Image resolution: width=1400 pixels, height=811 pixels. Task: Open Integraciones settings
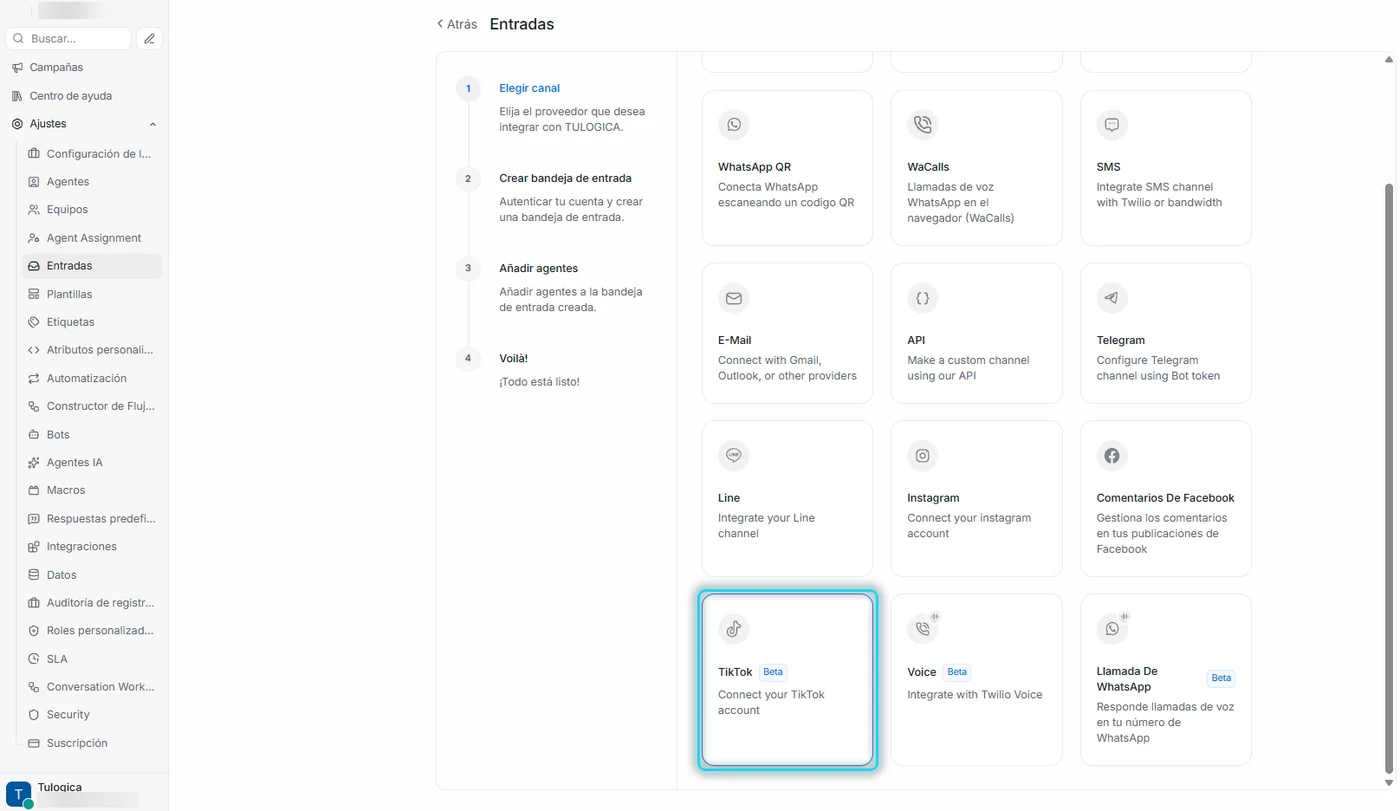pyautogui.click(x=91, y=547)
